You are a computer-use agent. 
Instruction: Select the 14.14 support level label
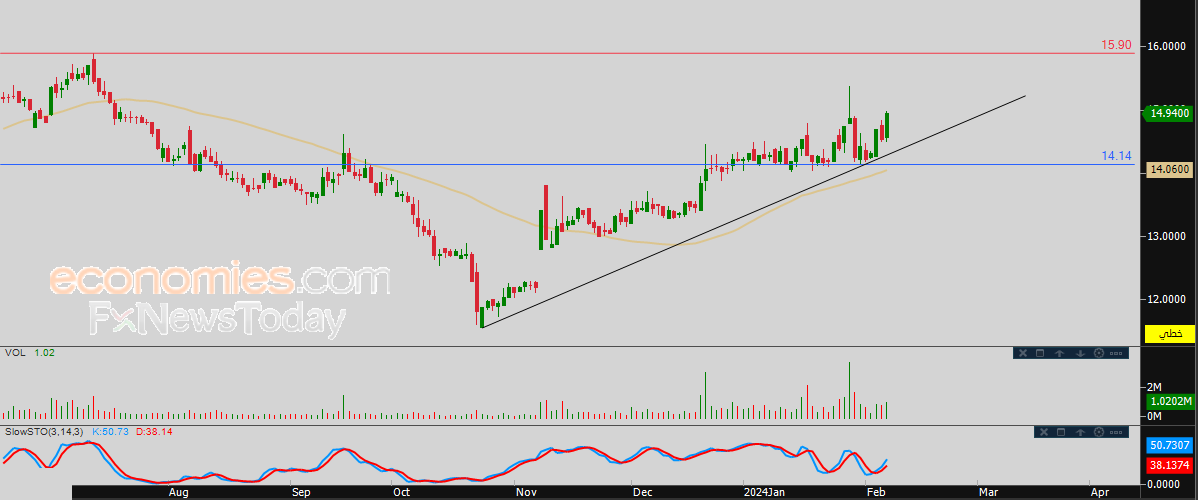1116,156
